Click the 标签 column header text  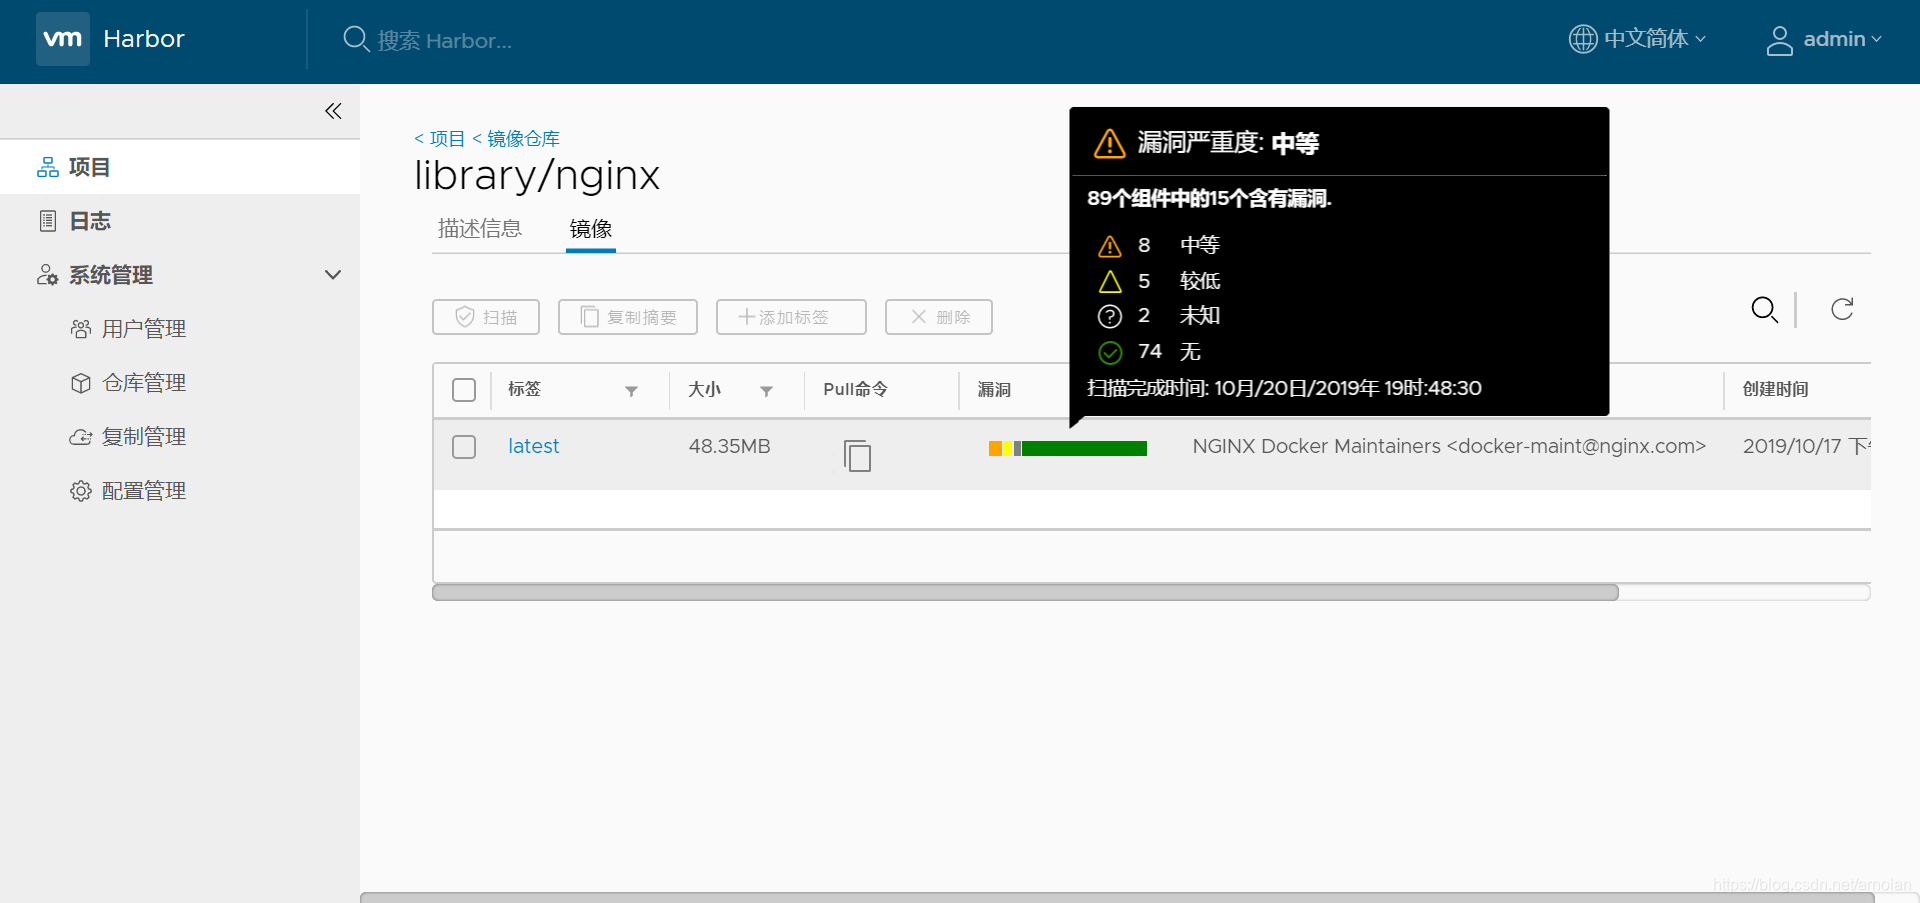point(524,390)
